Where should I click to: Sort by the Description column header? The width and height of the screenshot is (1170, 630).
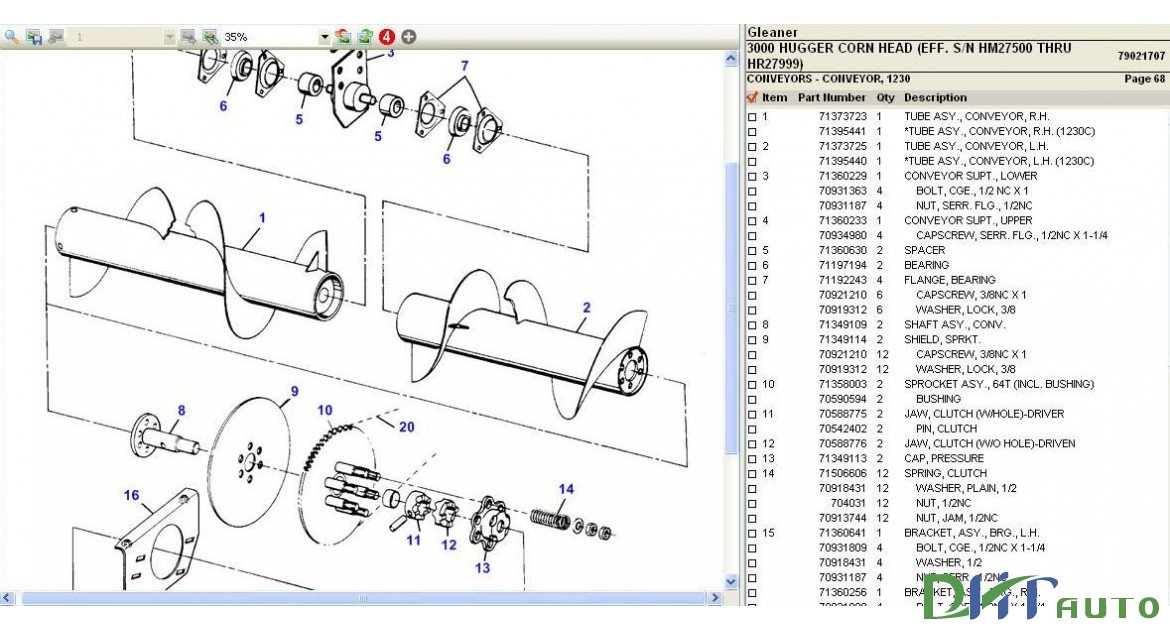(x=936, y=97)
